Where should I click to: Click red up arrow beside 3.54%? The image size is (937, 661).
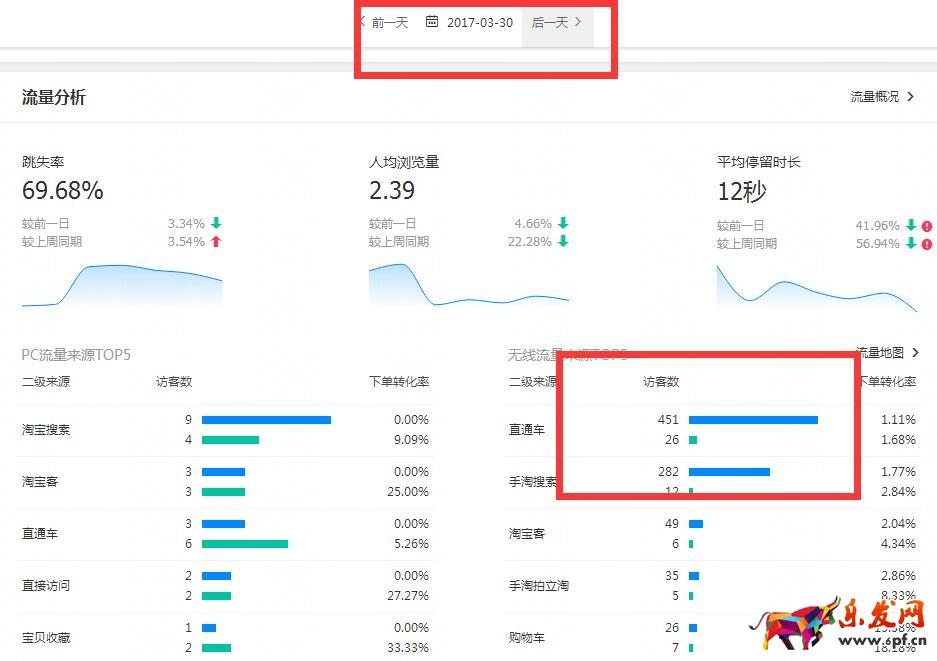click(216, 242)
